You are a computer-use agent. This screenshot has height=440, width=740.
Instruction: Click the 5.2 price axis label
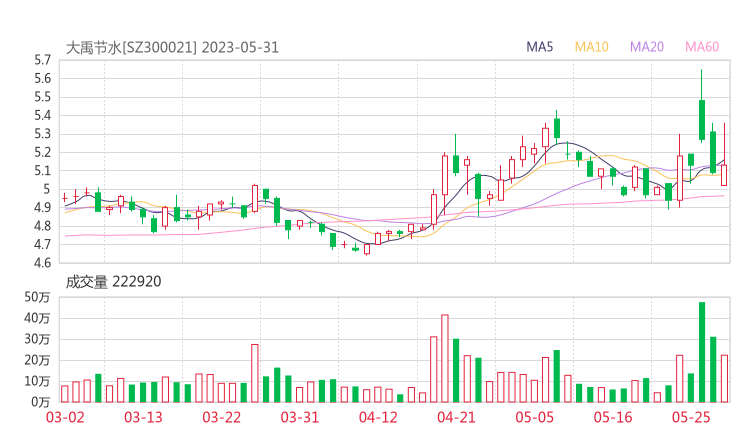[x=42, y=152]
